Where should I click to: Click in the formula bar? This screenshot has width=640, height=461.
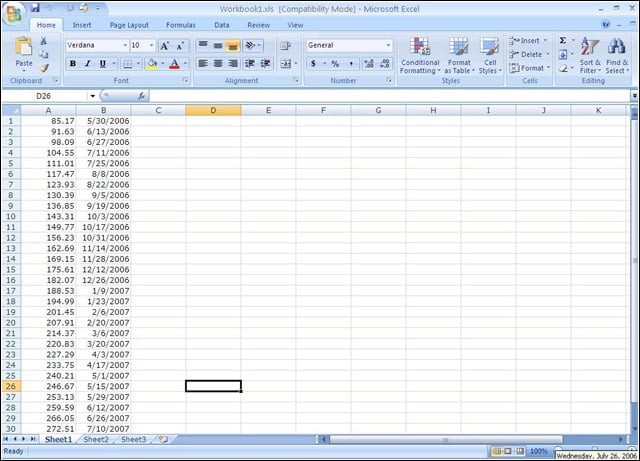click(x=390, y=96)
